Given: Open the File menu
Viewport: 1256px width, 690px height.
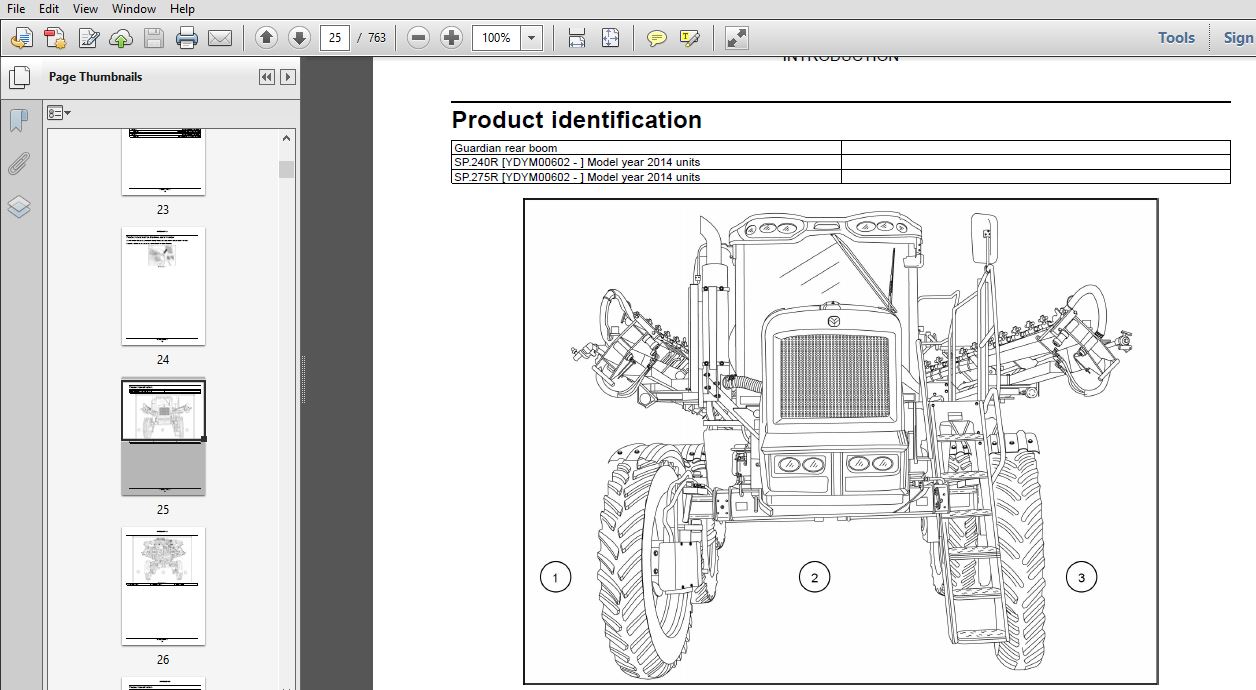Looking at the screenshot, I should click(16, 8).
